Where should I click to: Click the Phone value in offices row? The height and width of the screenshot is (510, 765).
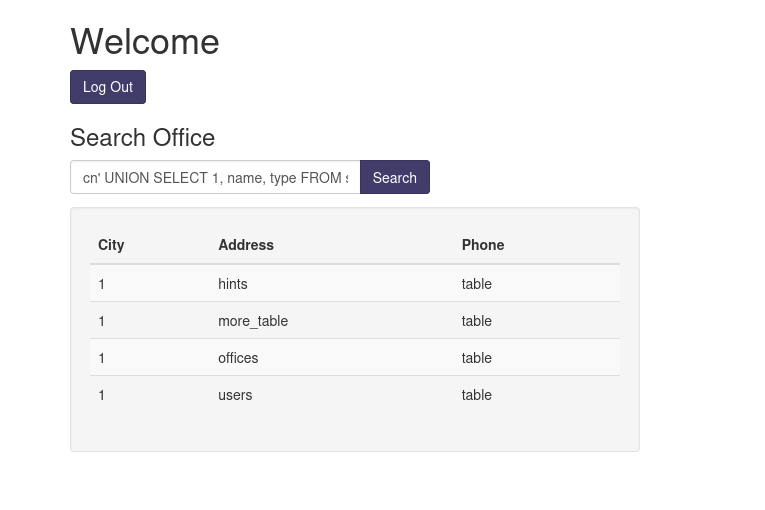[x=477, y=358]
